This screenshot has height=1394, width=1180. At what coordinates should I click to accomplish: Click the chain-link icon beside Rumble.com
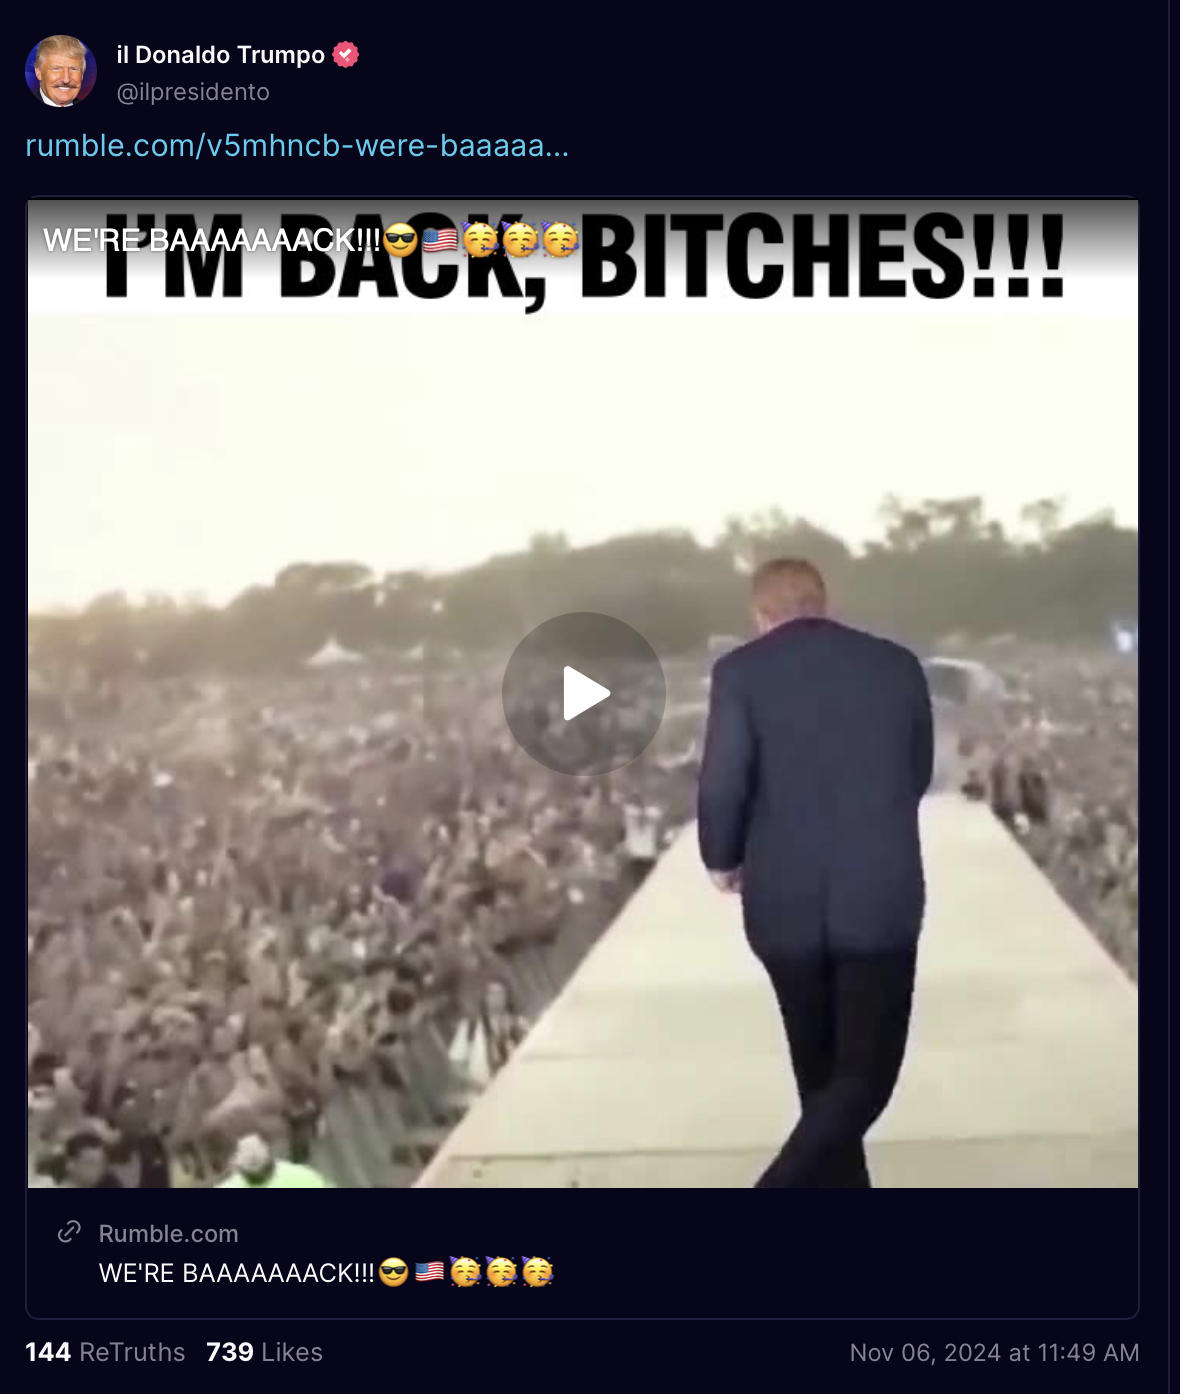pos(69,1232)
